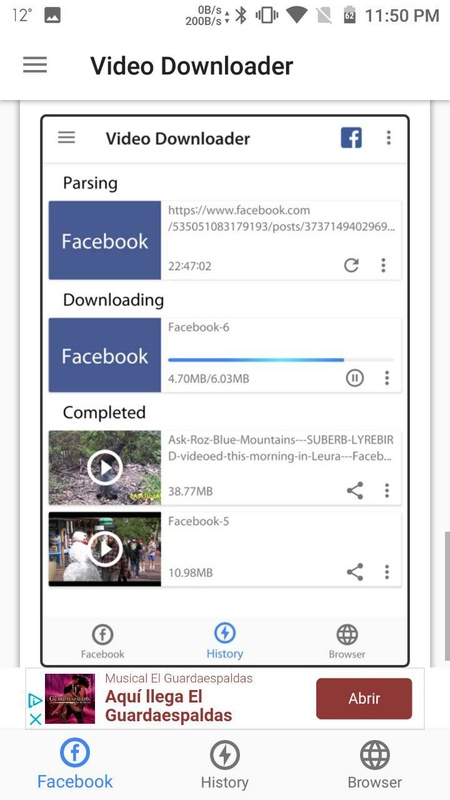The image size is (450, 800).
Task: Open more options for Facebook-5 video
Action: point(387,572)
